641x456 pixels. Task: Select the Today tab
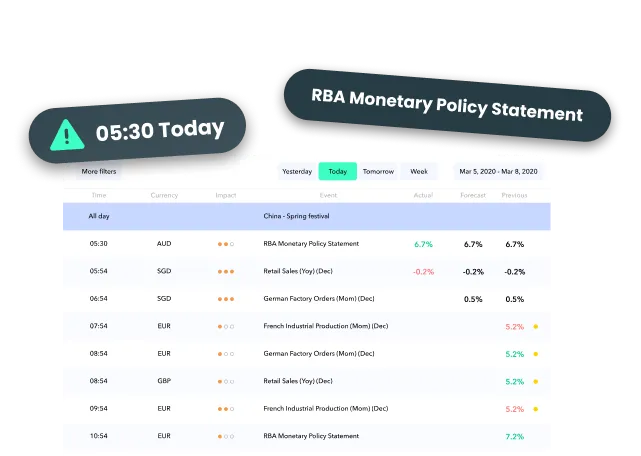click(337, 171)
